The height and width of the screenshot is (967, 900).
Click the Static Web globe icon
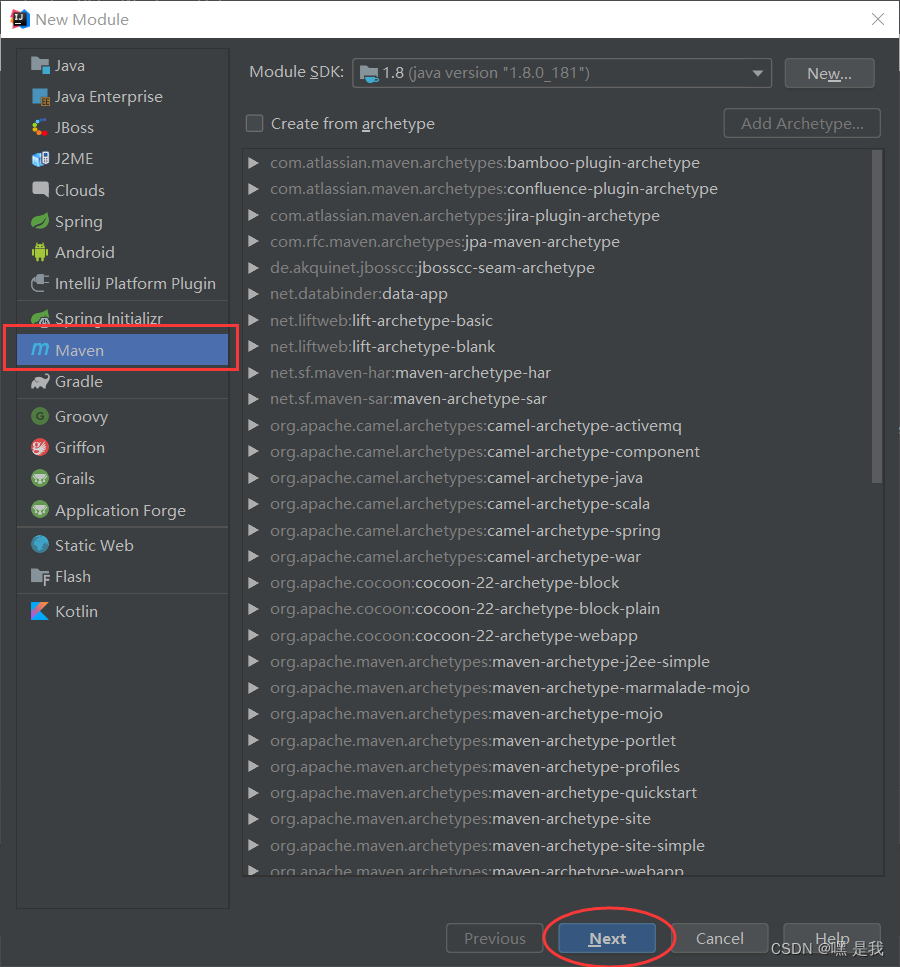(x=40, y=545)
